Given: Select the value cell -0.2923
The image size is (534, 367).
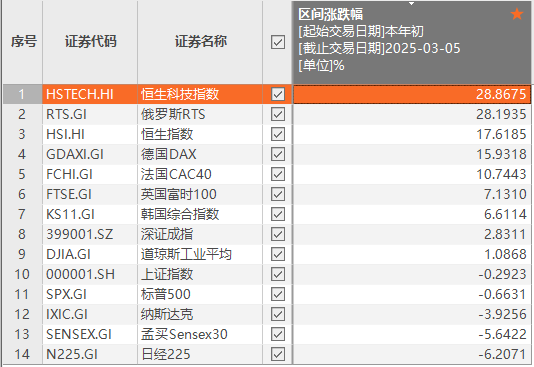Looking at the screenshot, I should click(x=412, y=274).
